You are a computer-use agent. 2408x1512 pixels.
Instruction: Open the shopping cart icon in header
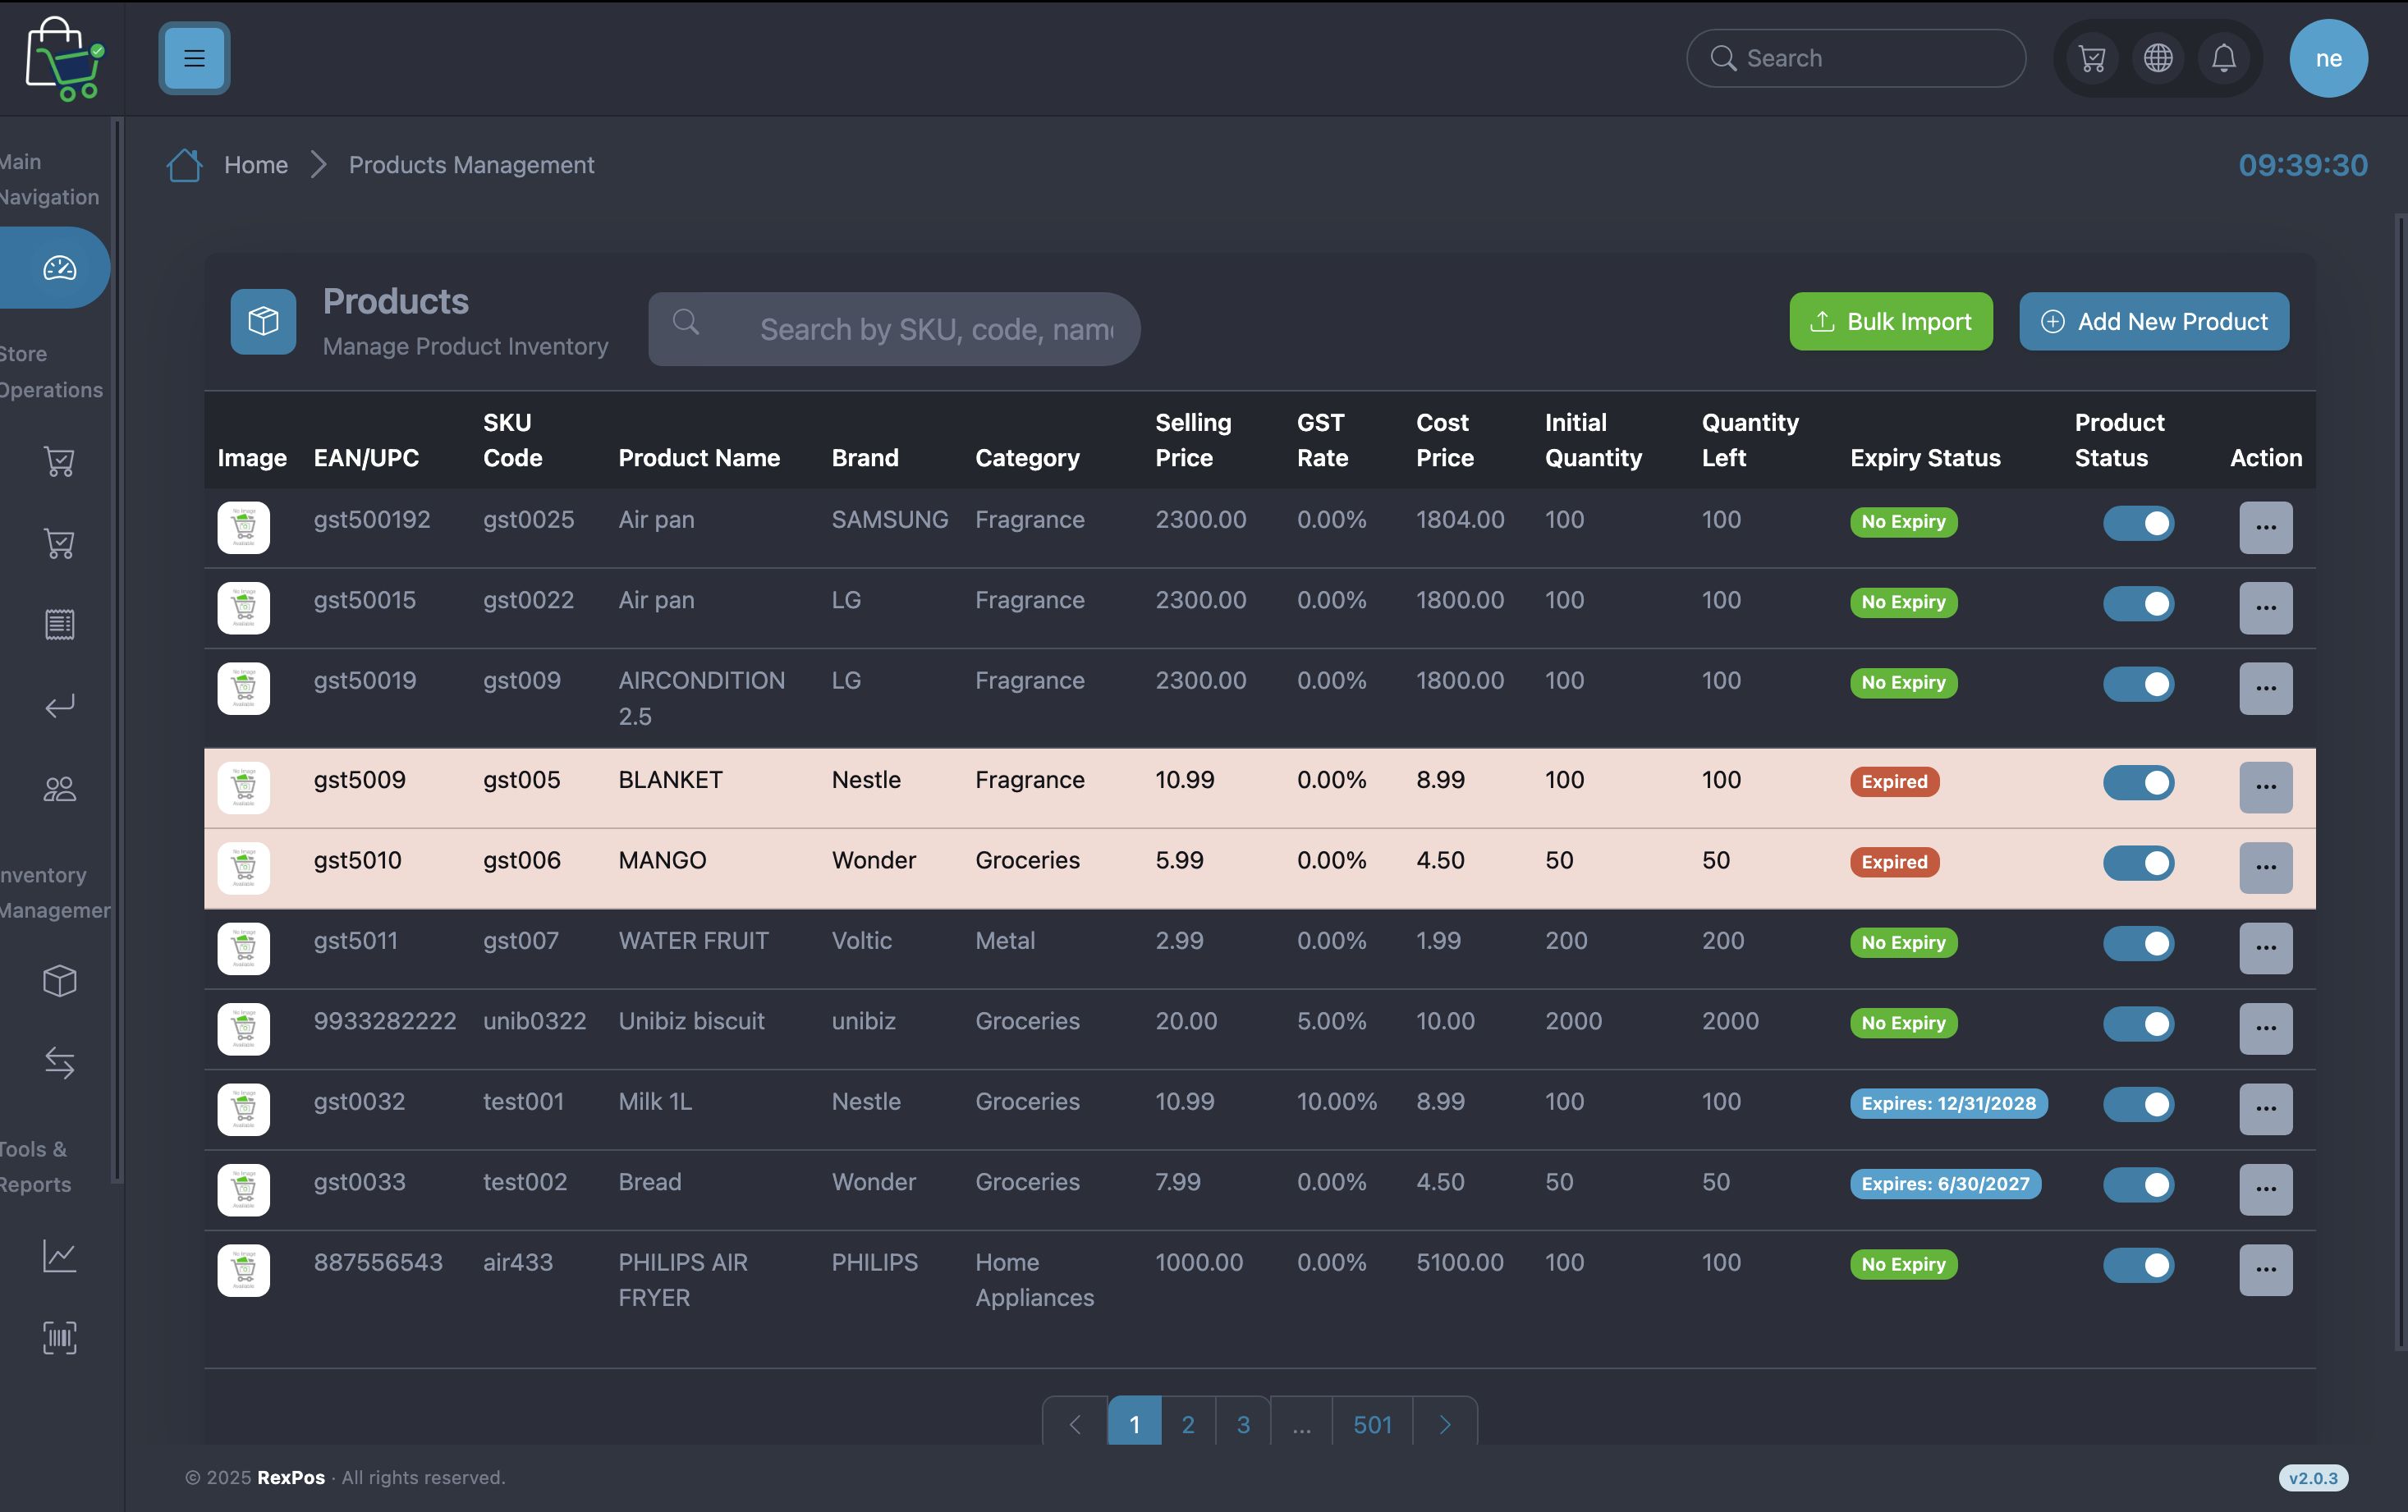point(2092,58)
